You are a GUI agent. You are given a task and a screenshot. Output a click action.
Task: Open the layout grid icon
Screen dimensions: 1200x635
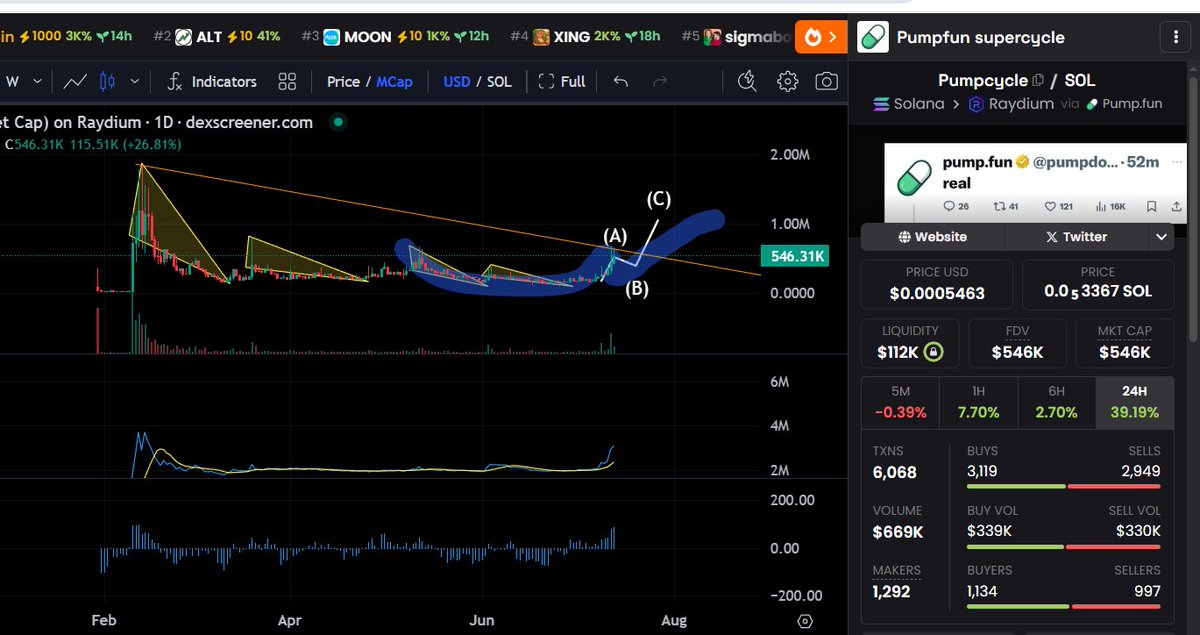288,81
